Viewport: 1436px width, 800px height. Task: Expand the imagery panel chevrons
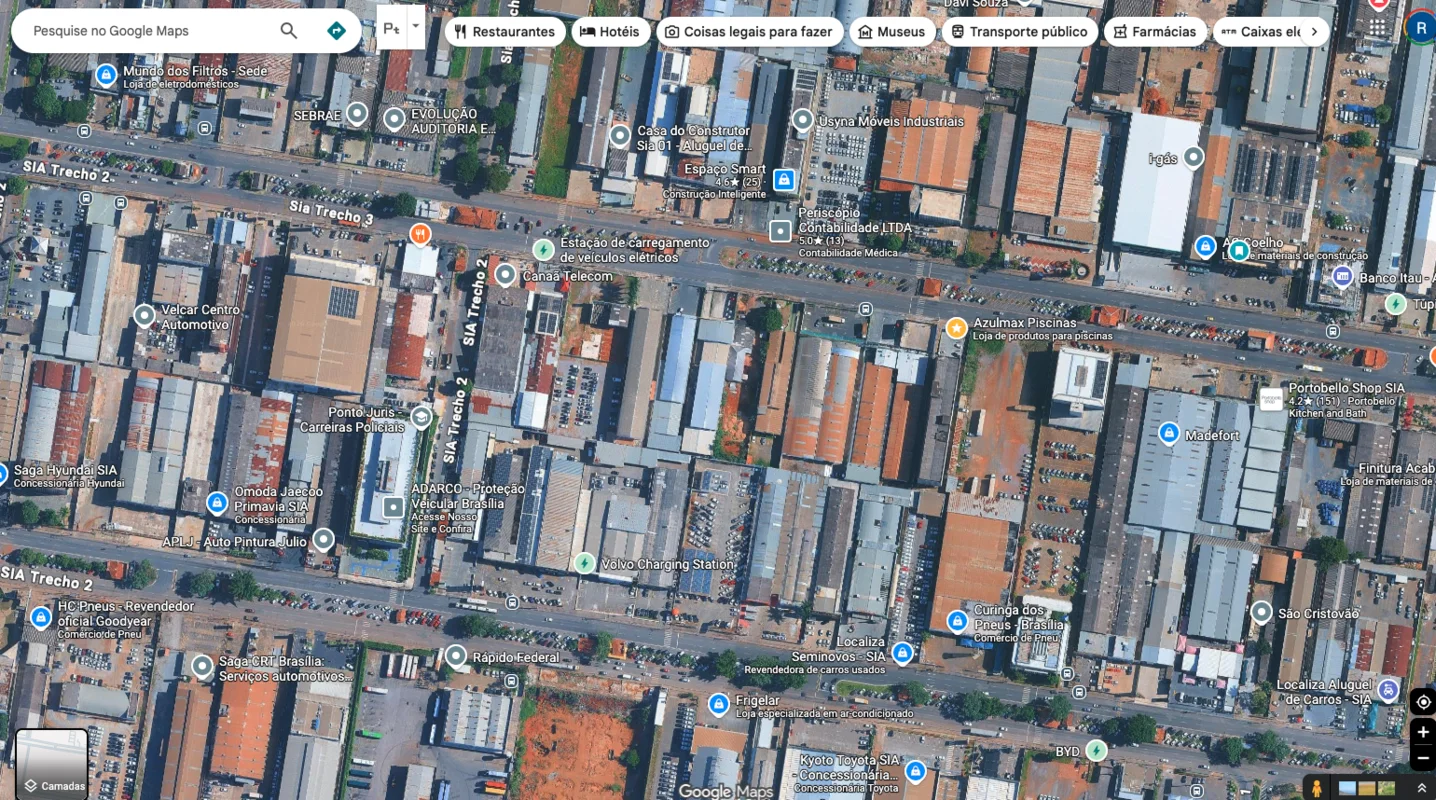pos(1421,789)
